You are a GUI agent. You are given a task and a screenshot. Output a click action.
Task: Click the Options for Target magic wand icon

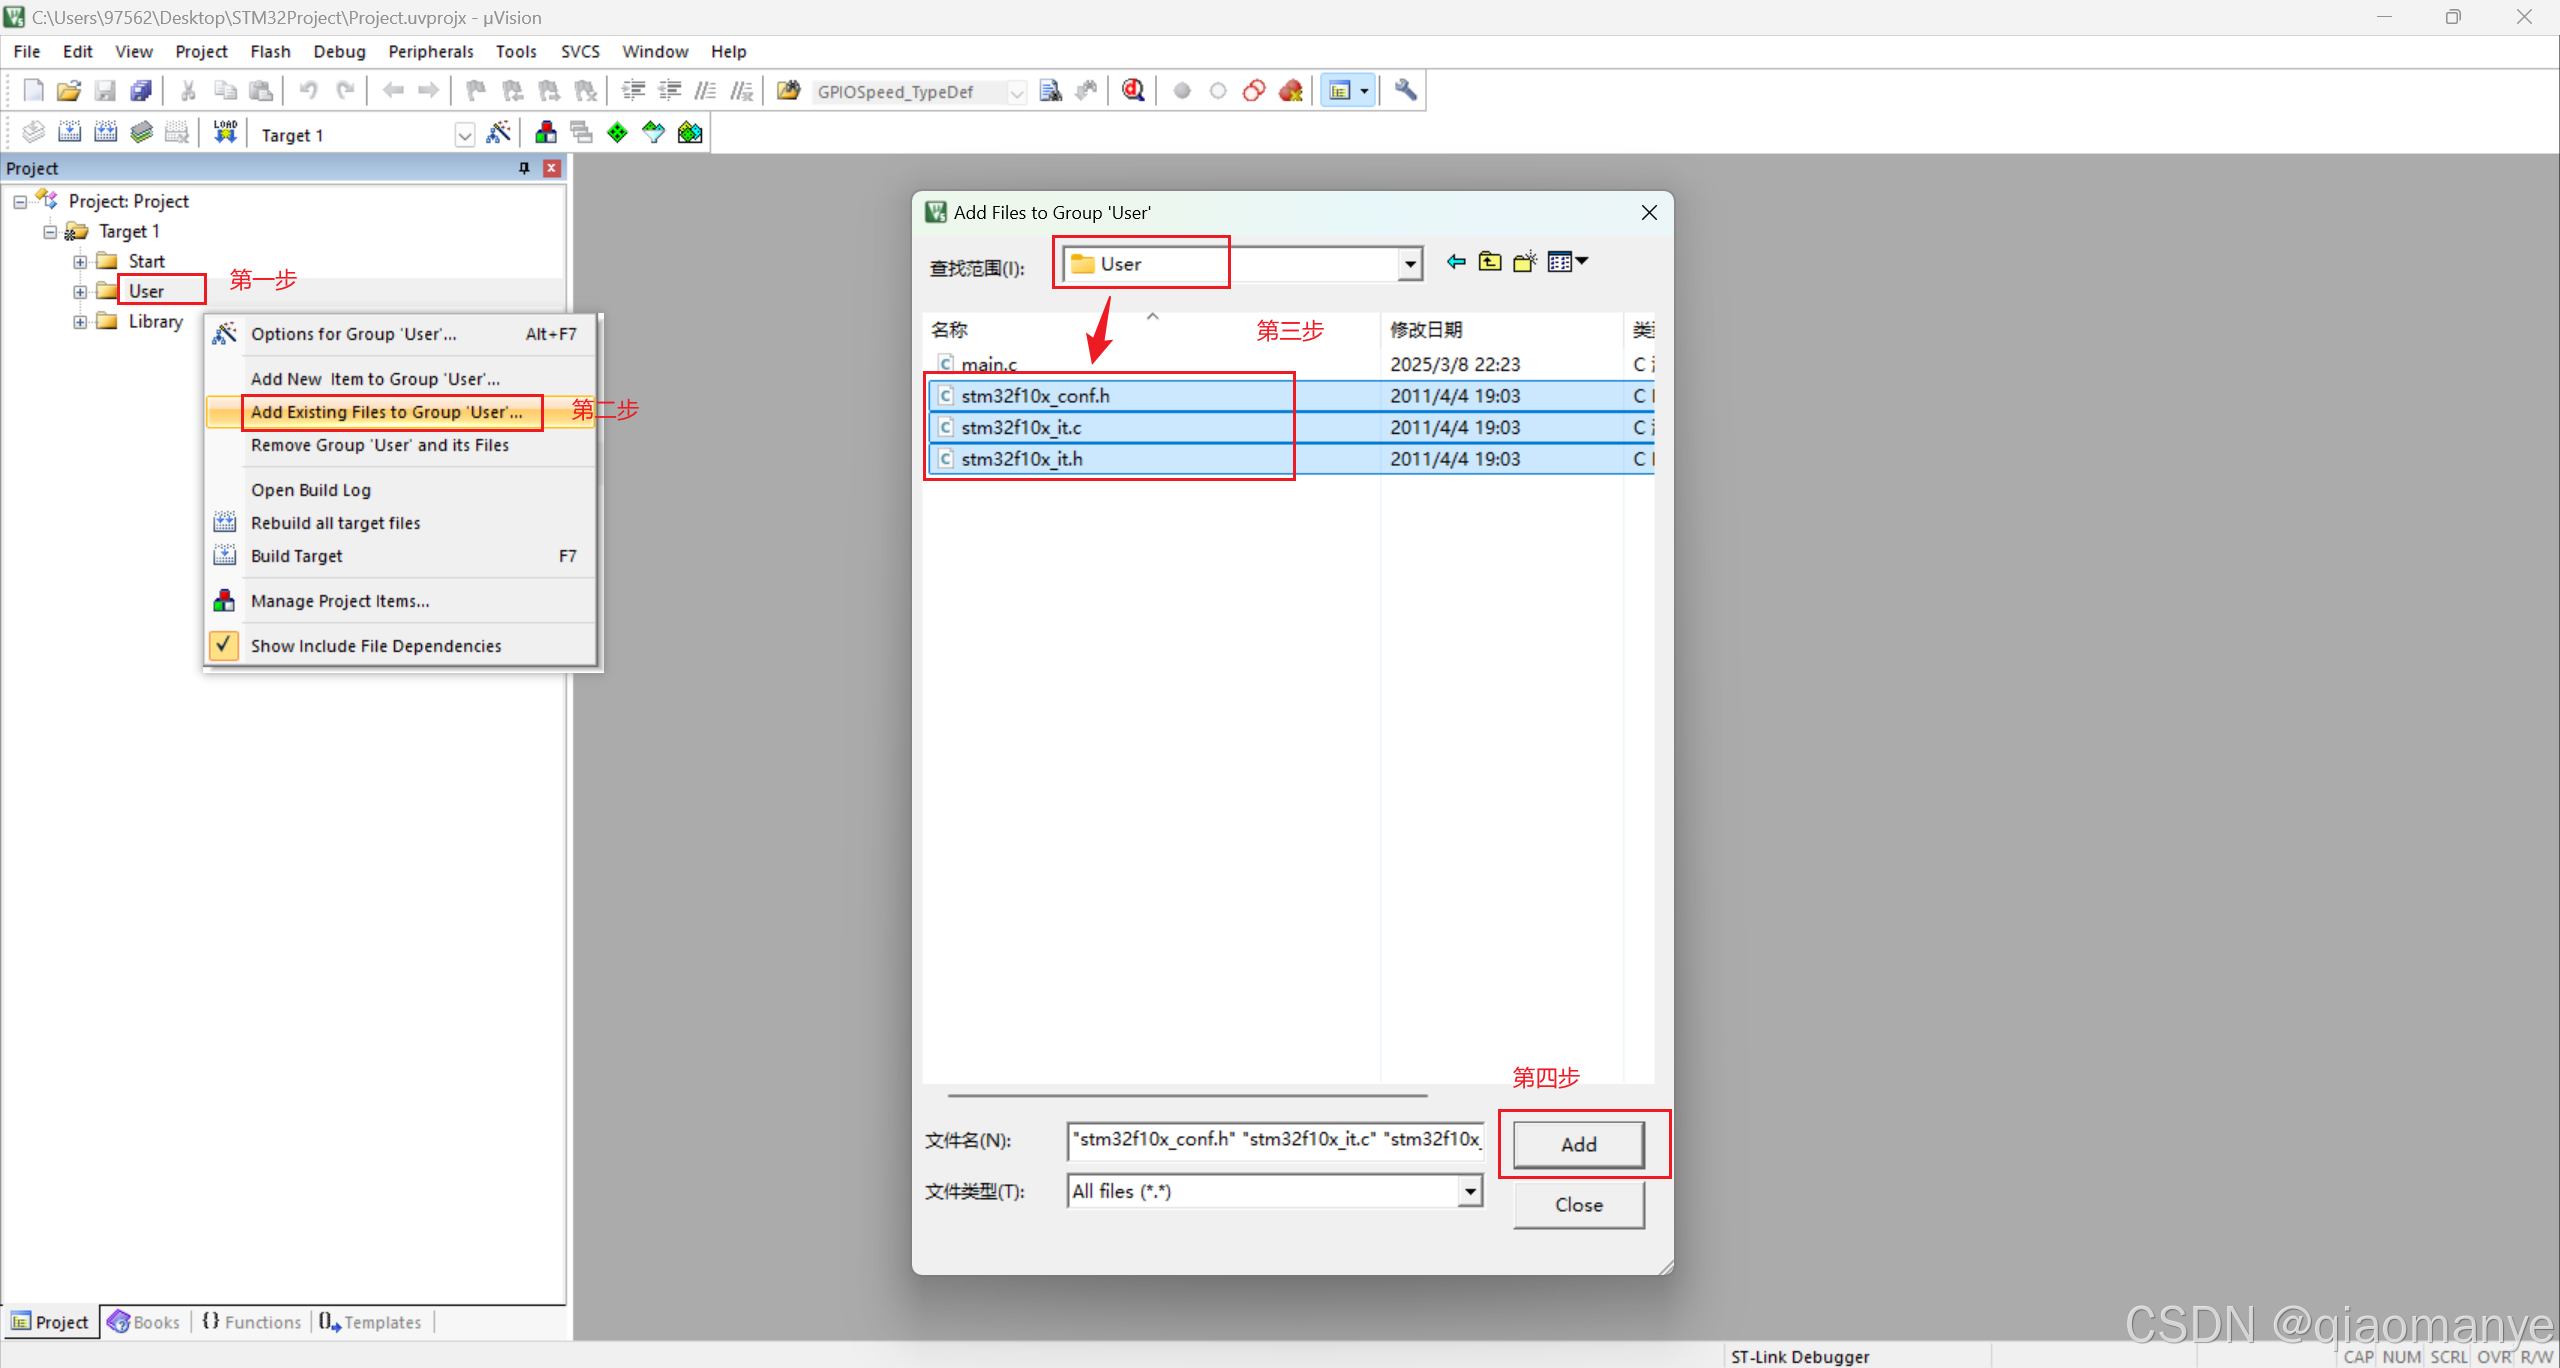(498, 133)
